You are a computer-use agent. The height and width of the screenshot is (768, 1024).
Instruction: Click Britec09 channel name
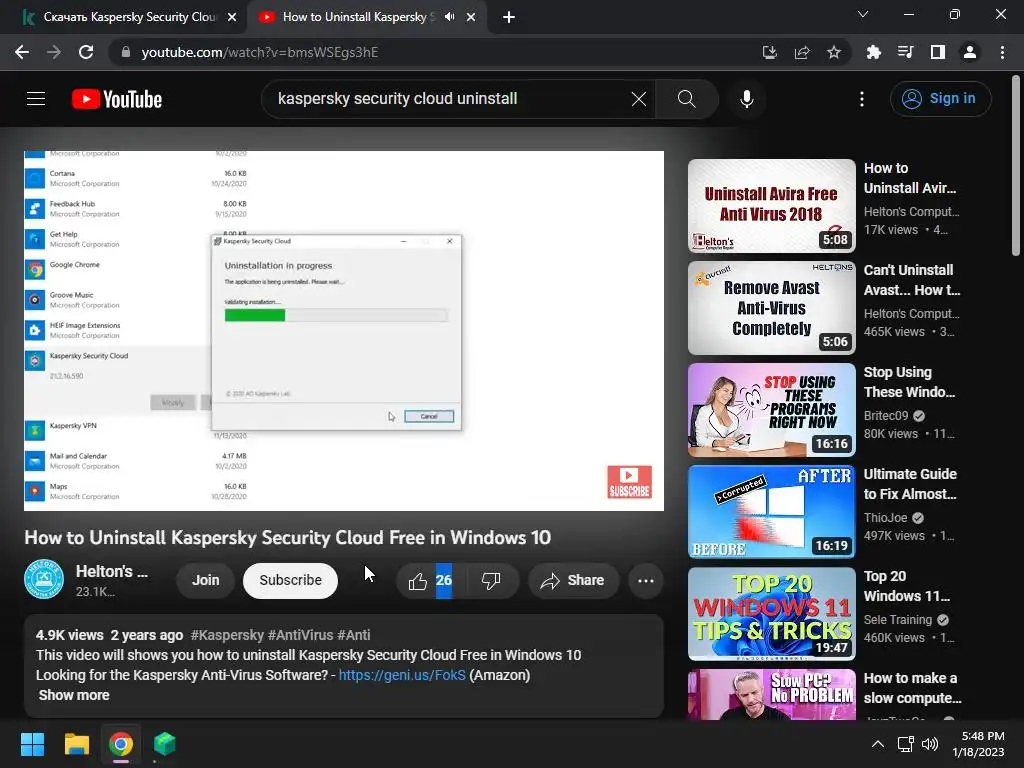coord(886,415)
